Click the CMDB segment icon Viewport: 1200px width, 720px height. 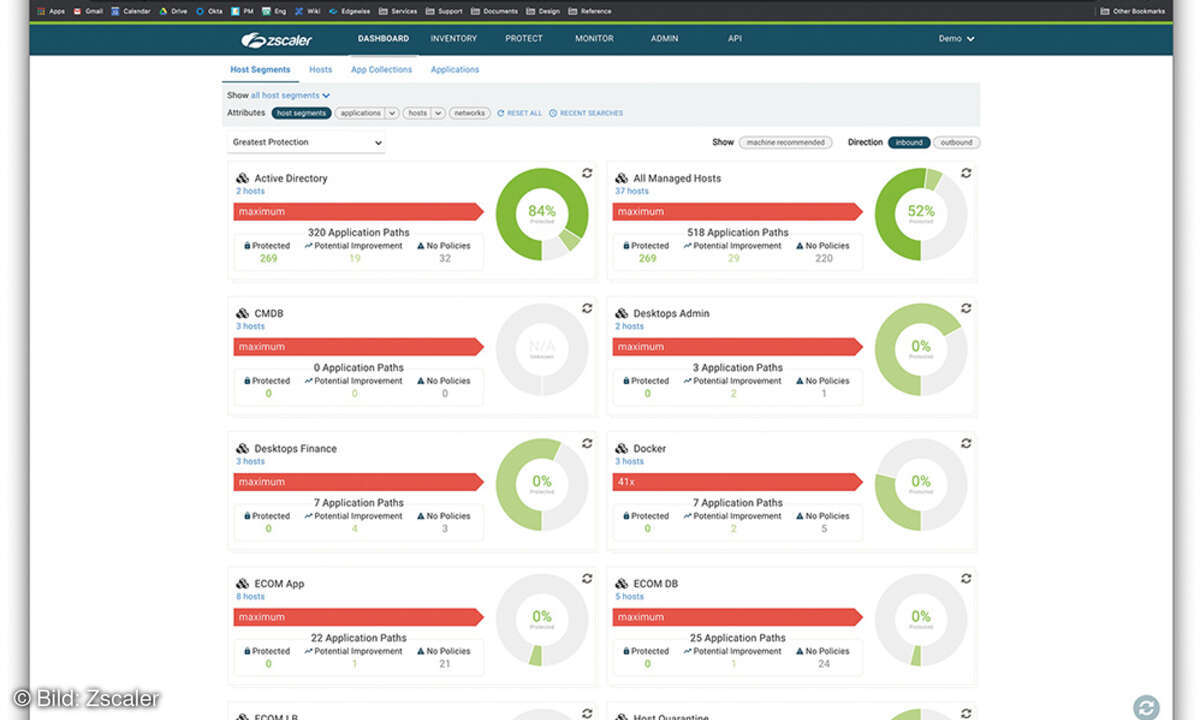click(242, 313)
